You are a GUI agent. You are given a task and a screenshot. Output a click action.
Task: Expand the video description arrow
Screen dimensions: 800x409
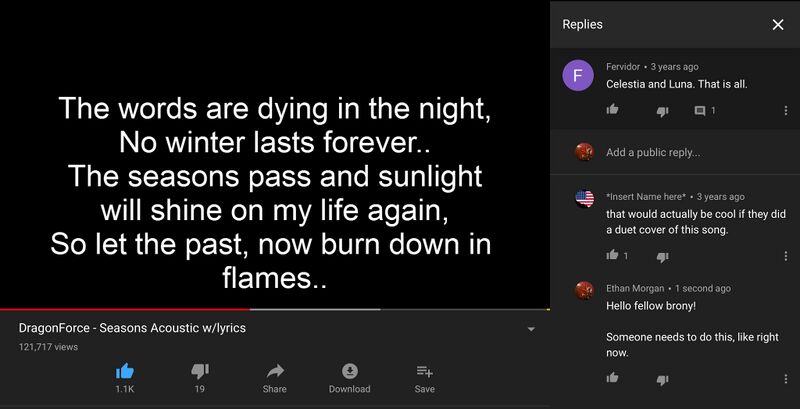coord(531,329)
